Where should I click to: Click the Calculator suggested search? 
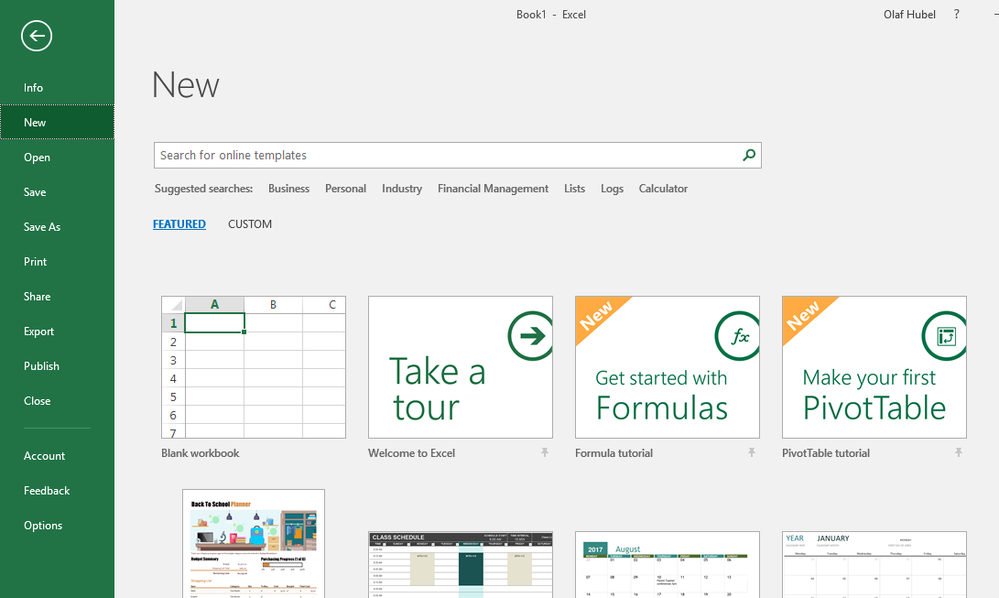[663, 189]
